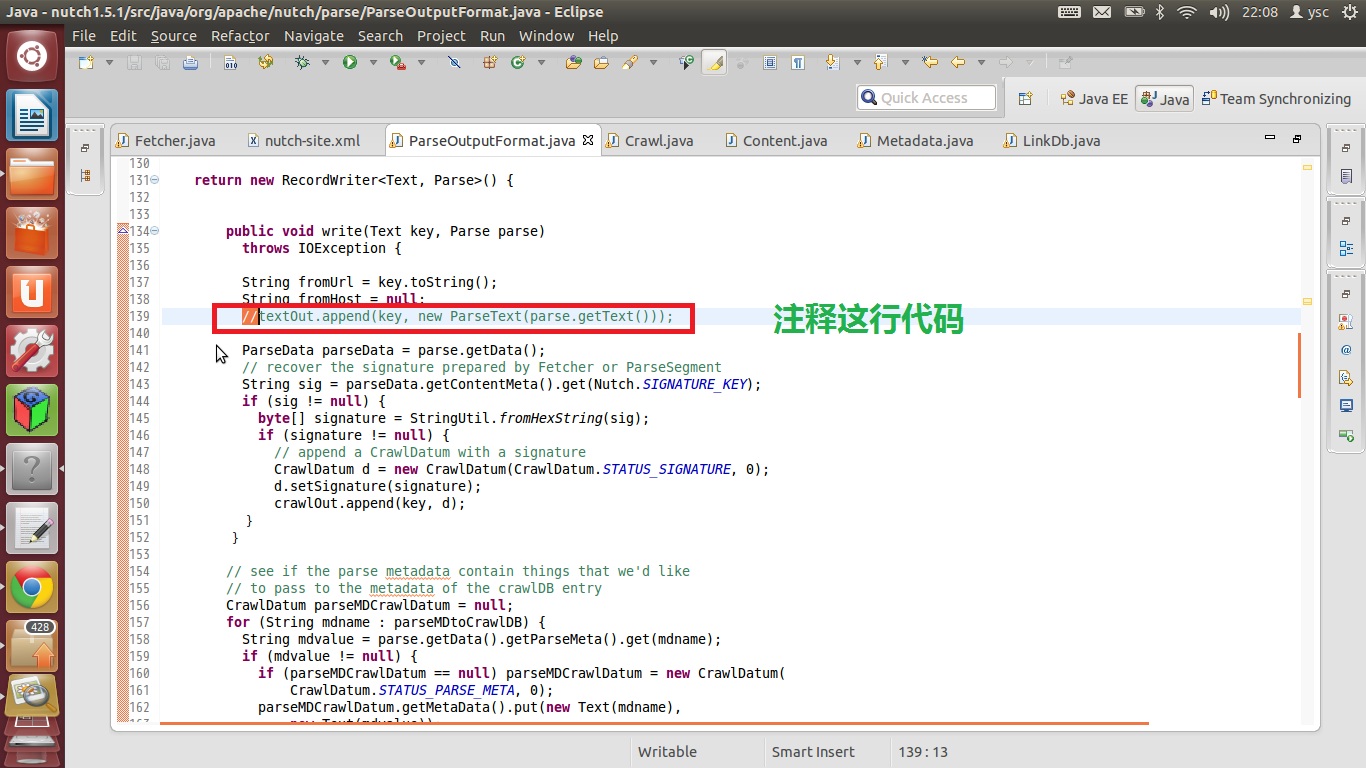This screenshot has width=1366, height=768.
Task: Click the Open Type icon
Action: pyautogui.click(x=574, y=62)
